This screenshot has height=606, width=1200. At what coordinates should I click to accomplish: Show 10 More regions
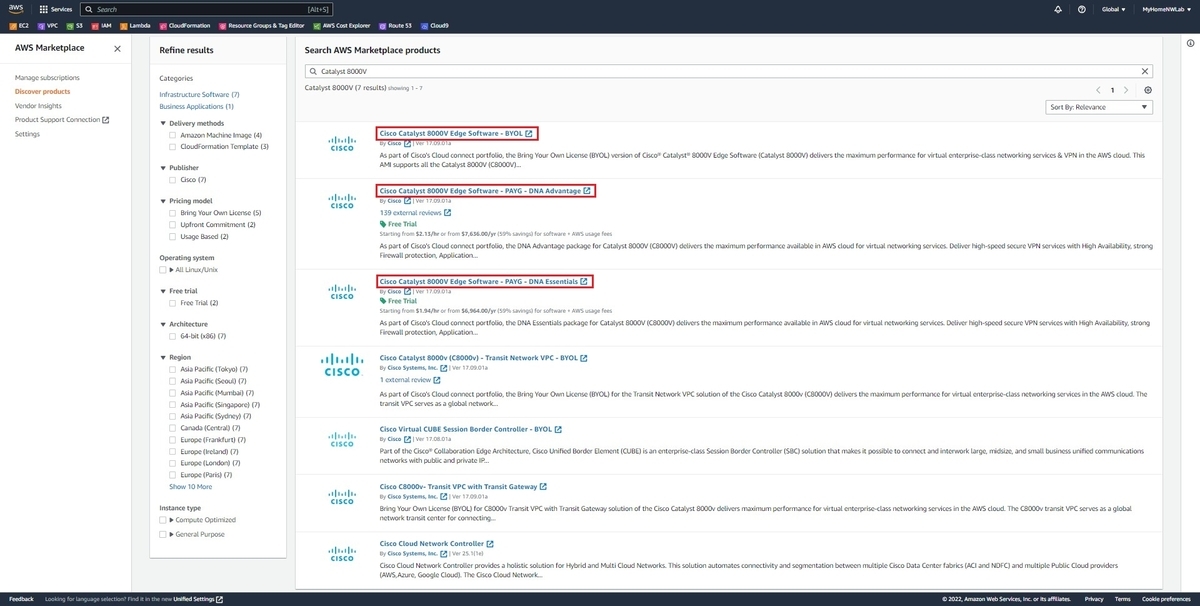coord(190,486)
